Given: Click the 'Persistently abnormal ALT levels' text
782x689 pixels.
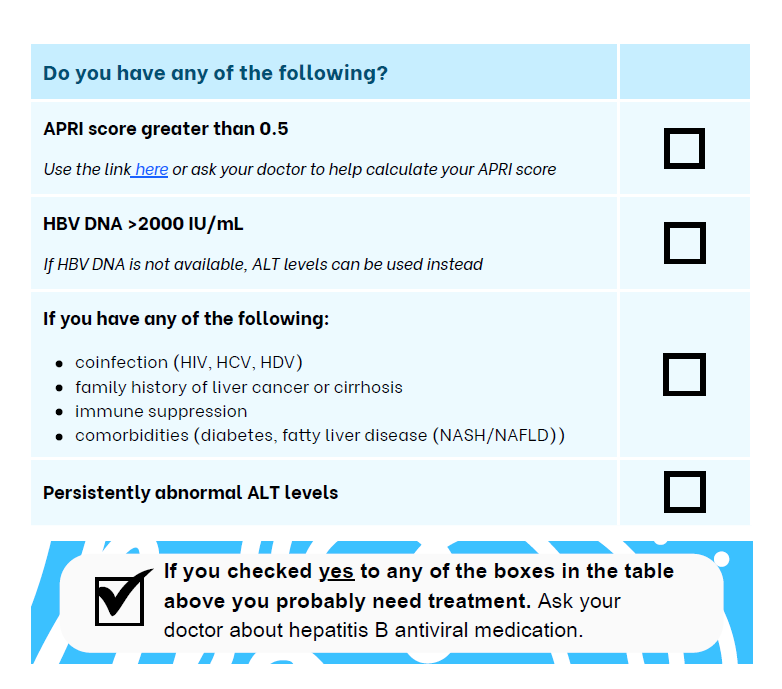Looking at the screenshot, I should click(191, 493).
